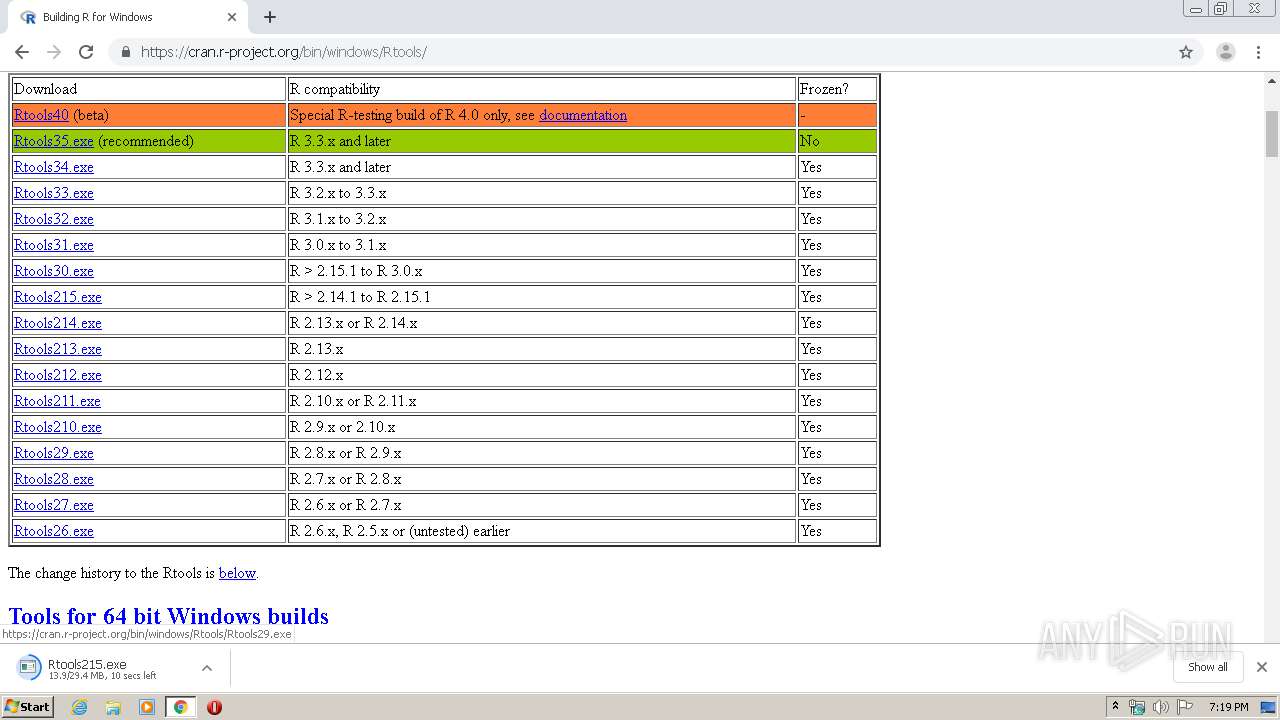Download Rtools211.exe
The image size is (1280, 720).
pyautogui.click(x=57, y=401)
